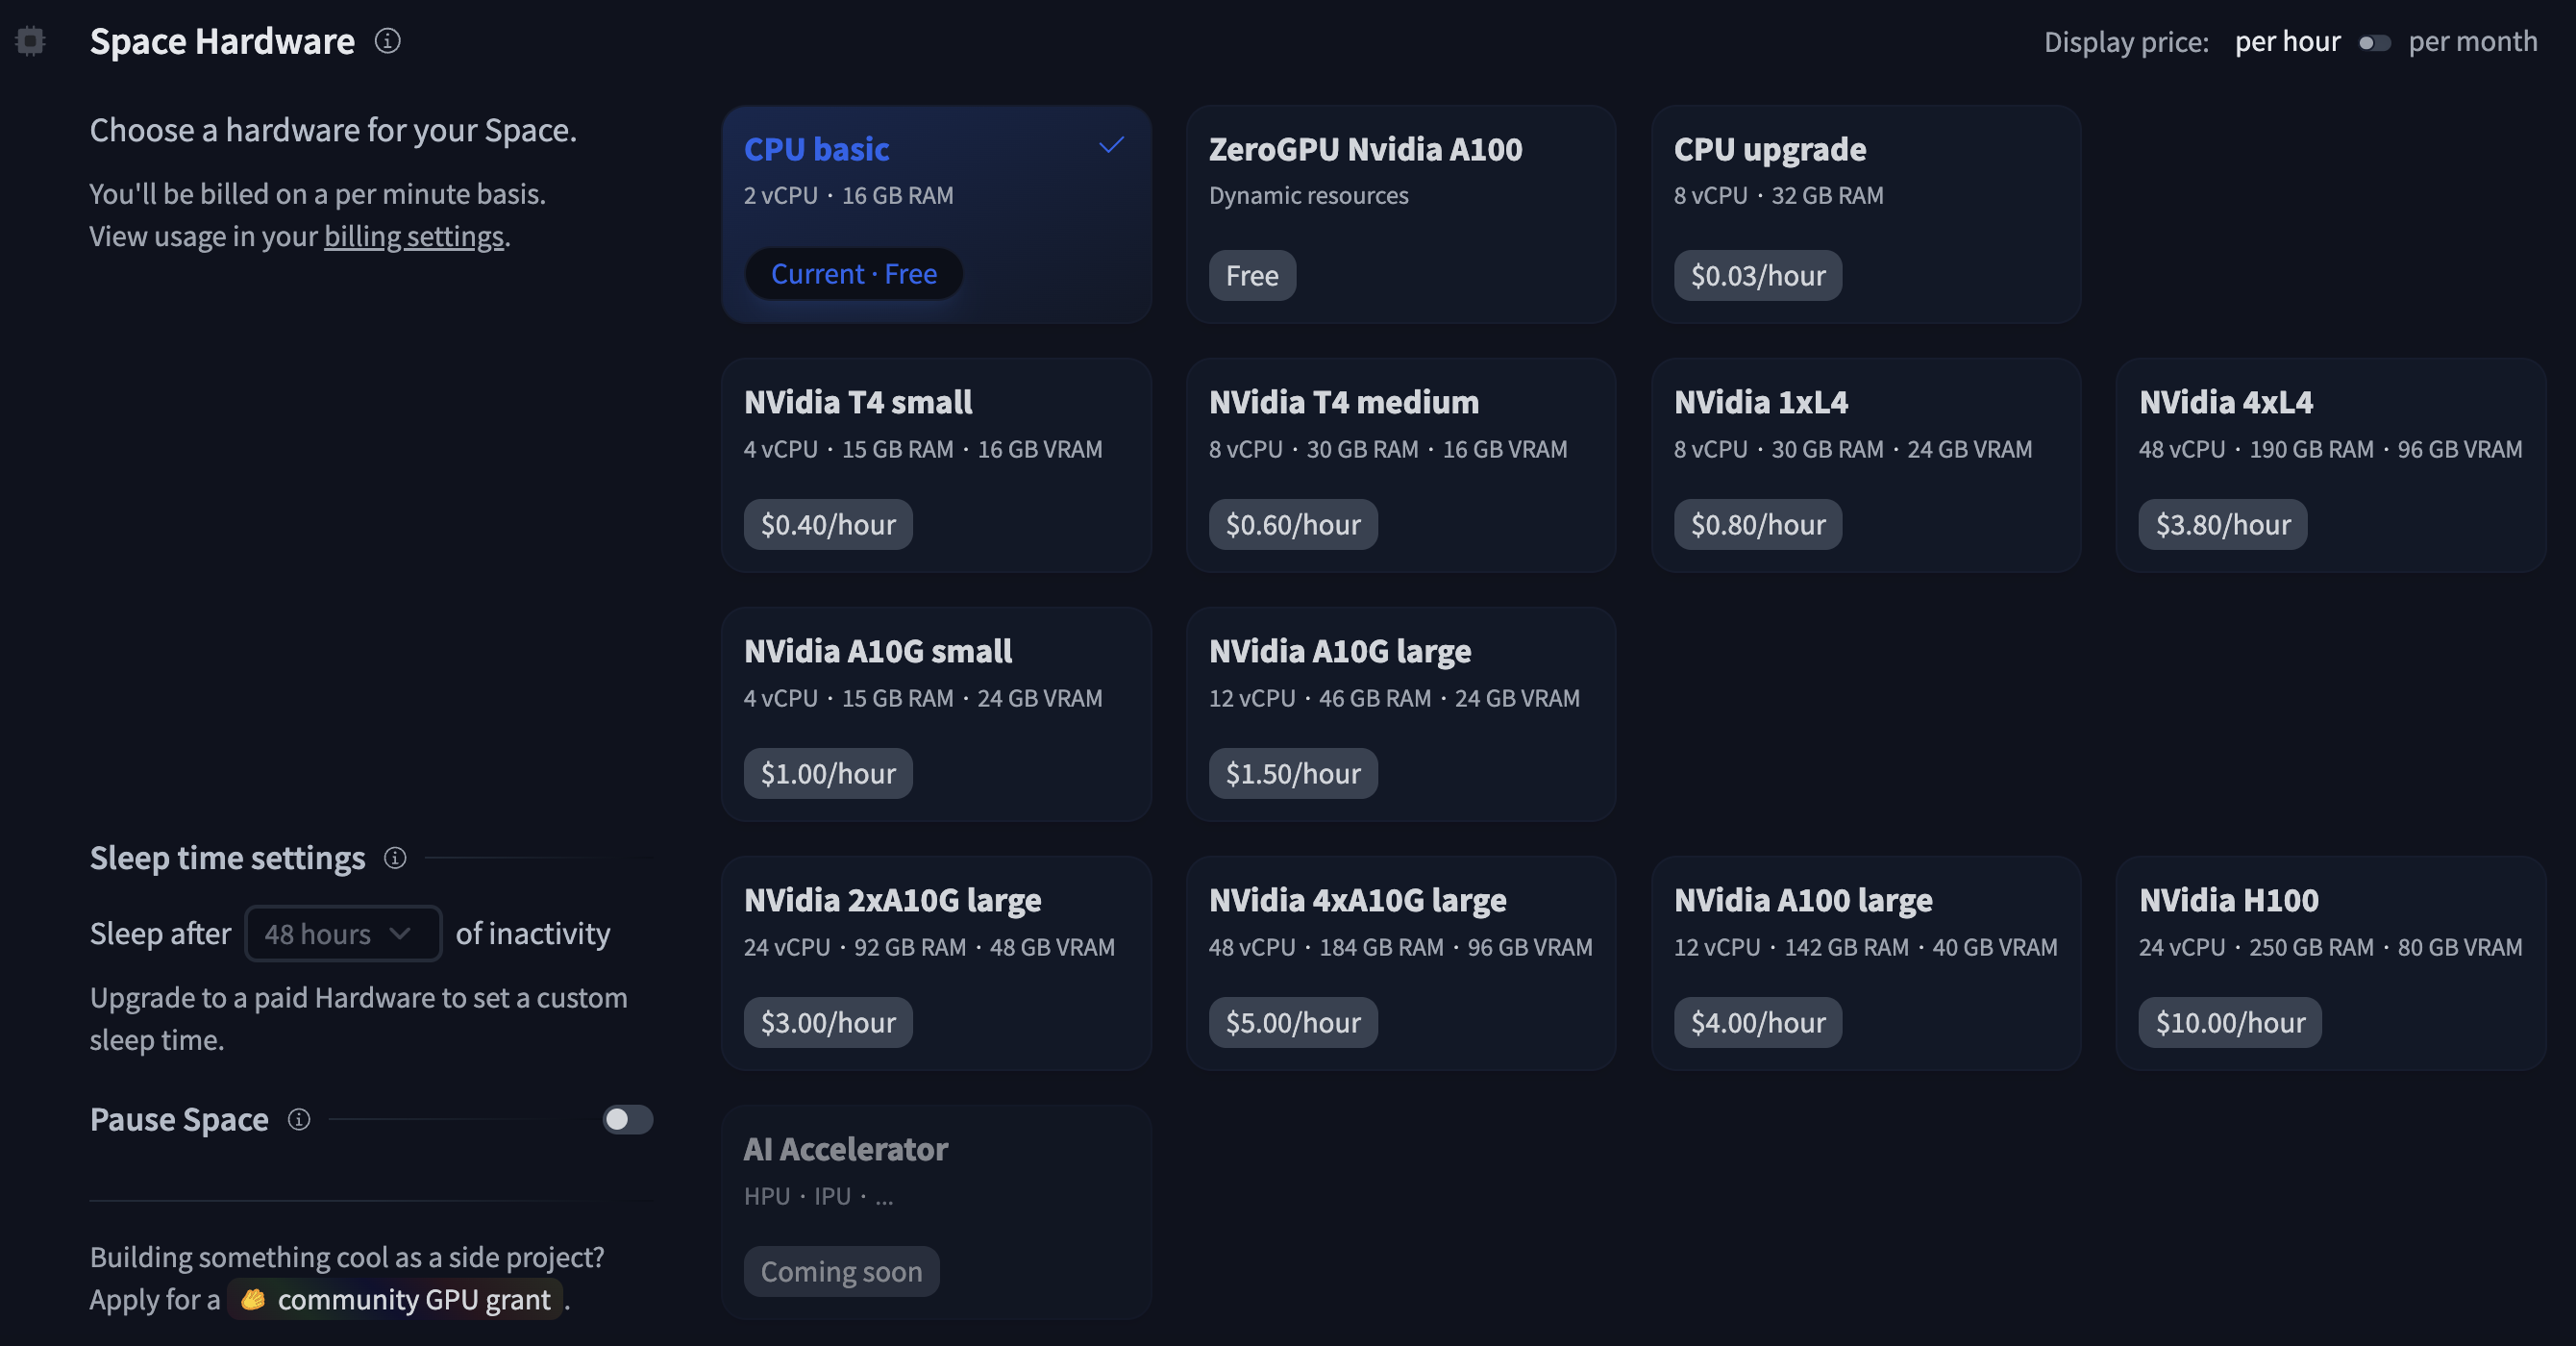Click the Coming soon badge

click(841, 1271)
